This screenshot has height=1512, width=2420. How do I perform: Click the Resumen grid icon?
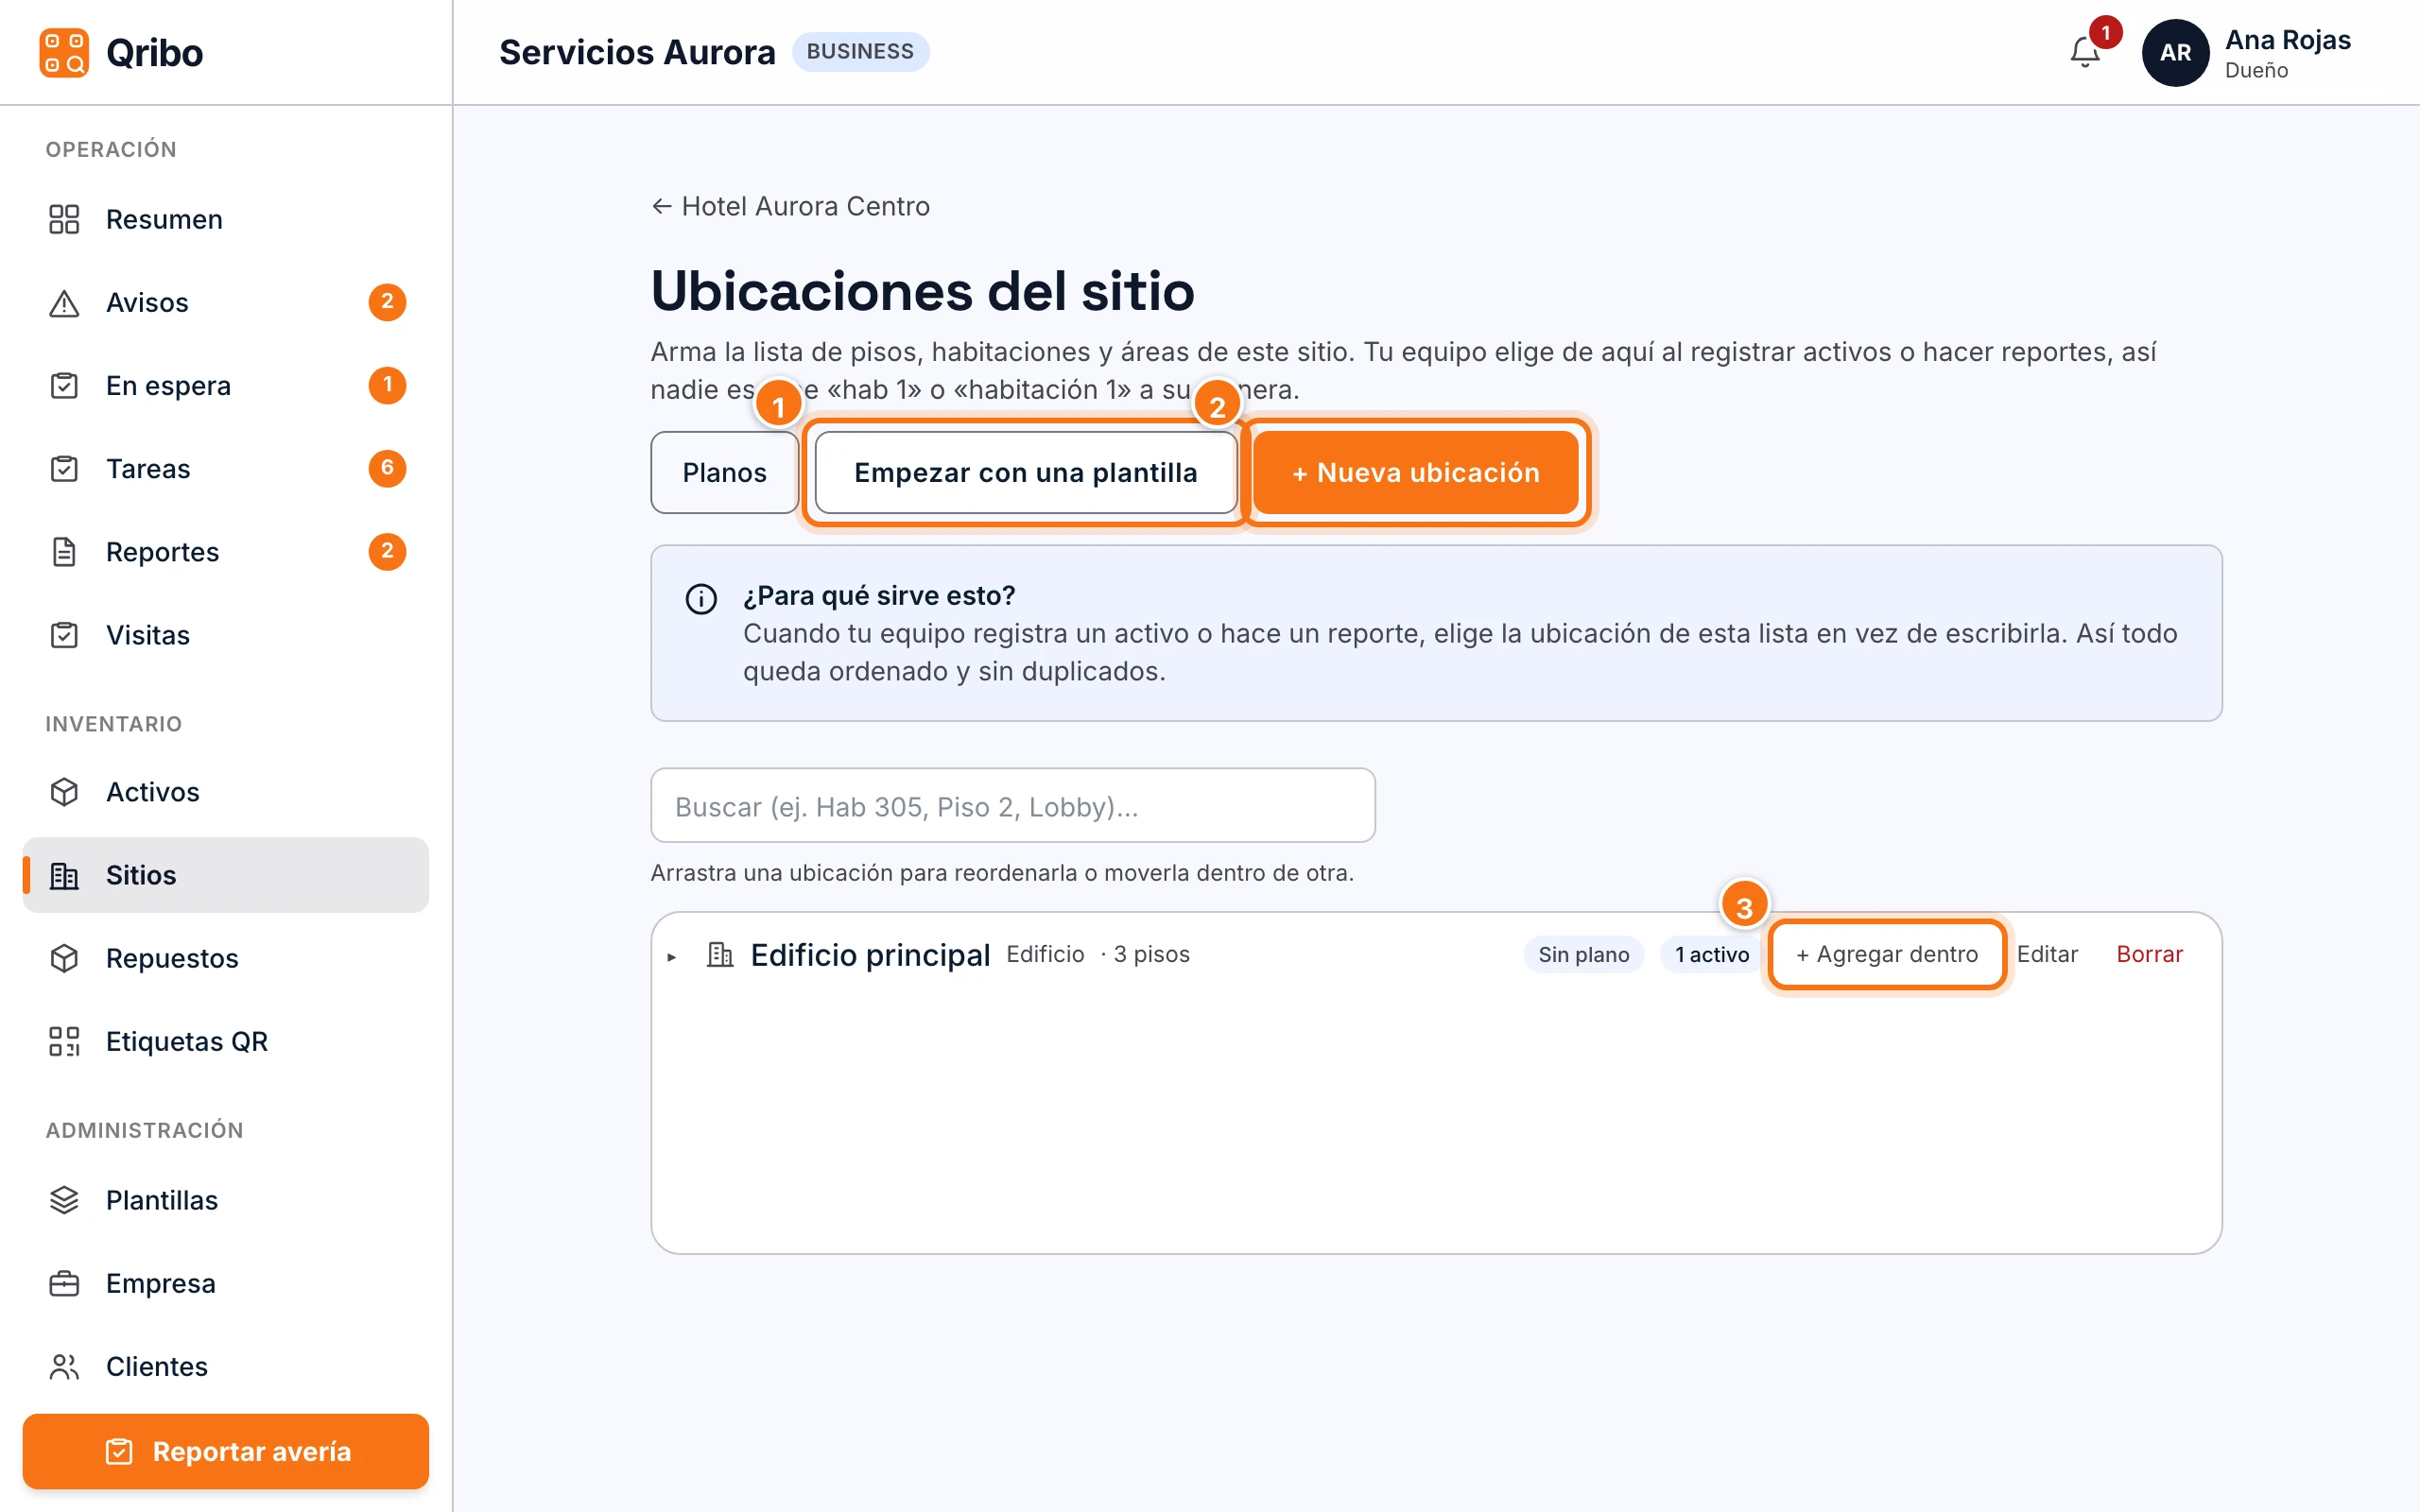point(64,219)
